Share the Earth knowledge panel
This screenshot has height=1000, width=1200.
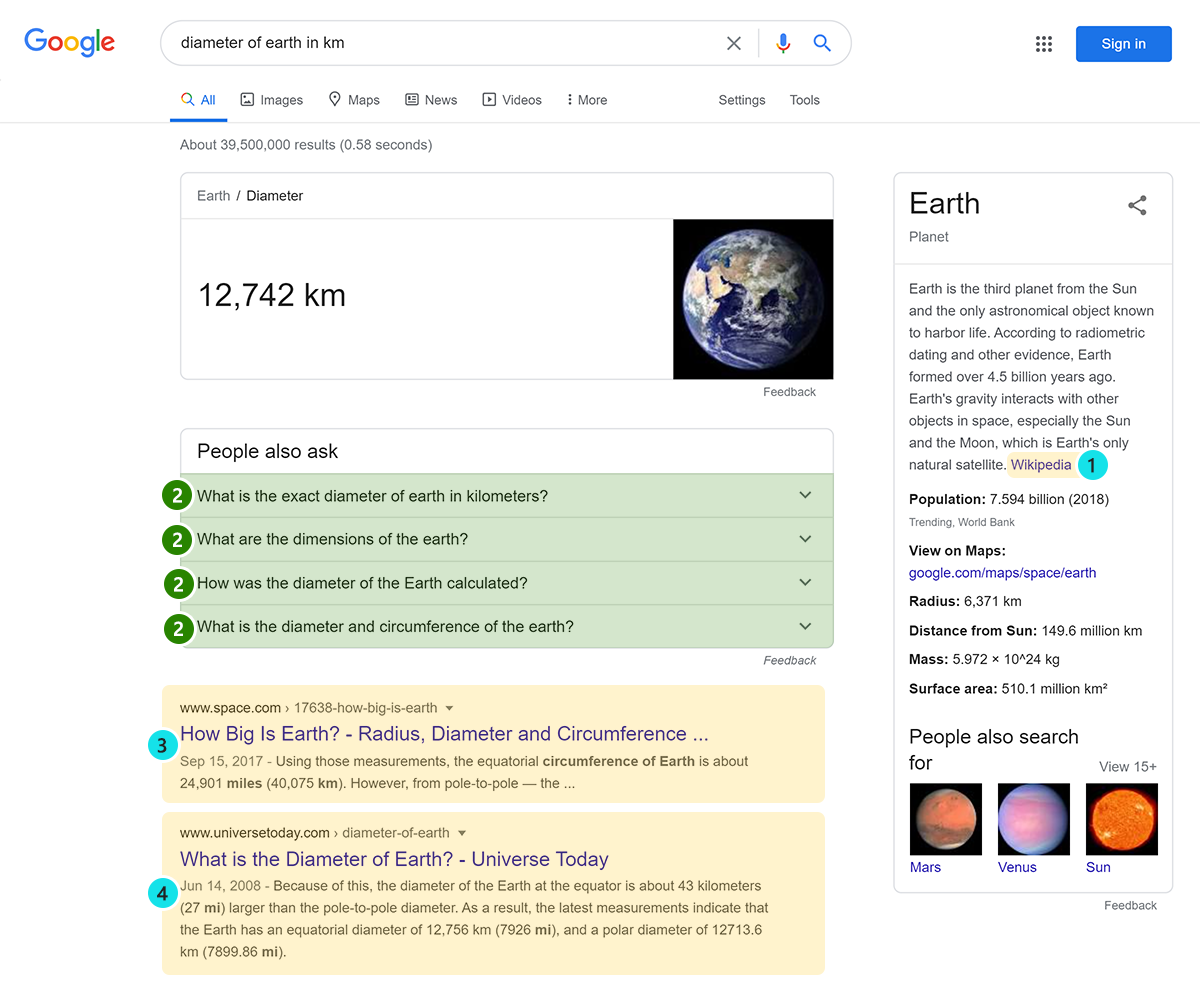(x=1137, y=205)
